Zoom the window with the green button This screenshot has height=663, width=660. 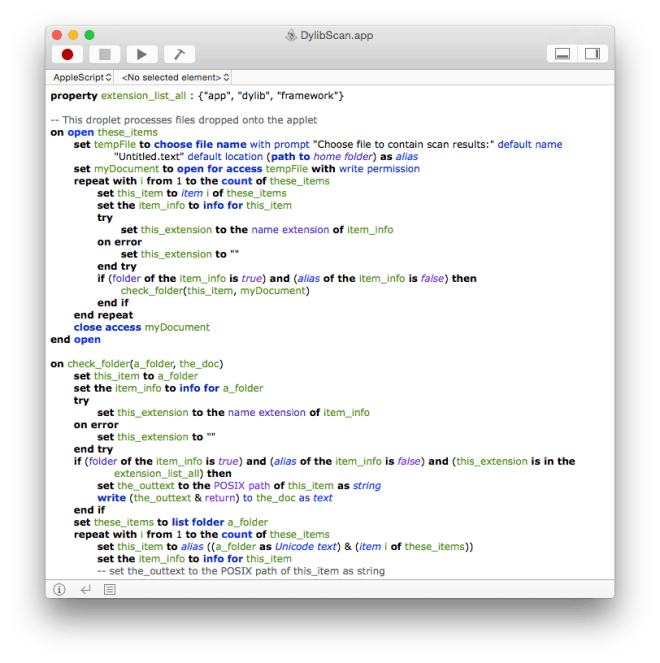pos(89,35)
